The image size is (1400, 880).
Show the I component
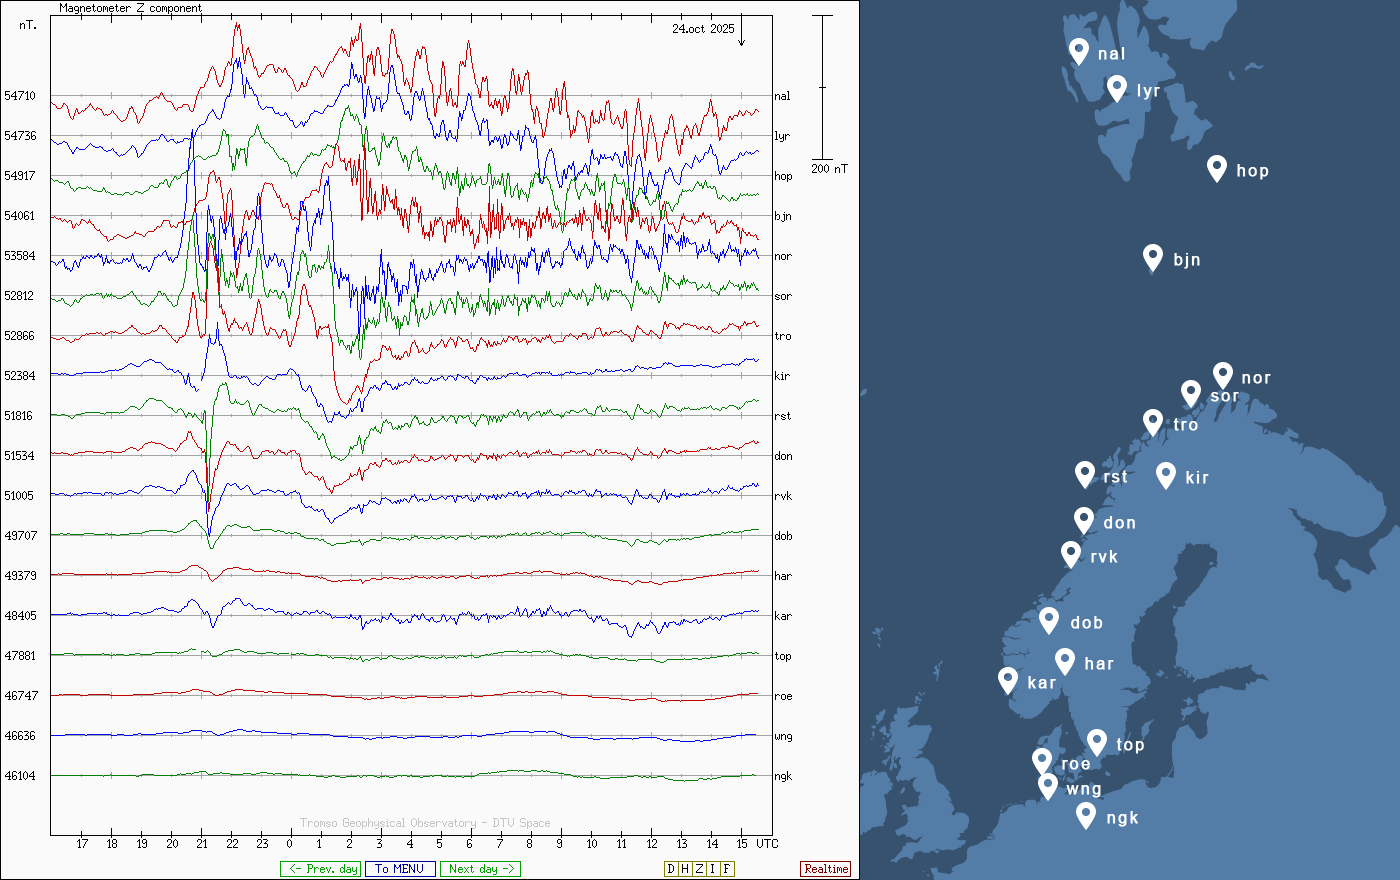(713, 869)
